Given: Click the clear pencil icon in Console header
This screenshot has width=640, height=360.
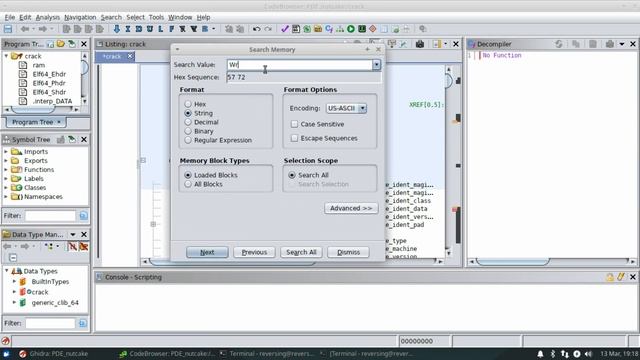Looking at the screenshot, I should pos(621,277).
